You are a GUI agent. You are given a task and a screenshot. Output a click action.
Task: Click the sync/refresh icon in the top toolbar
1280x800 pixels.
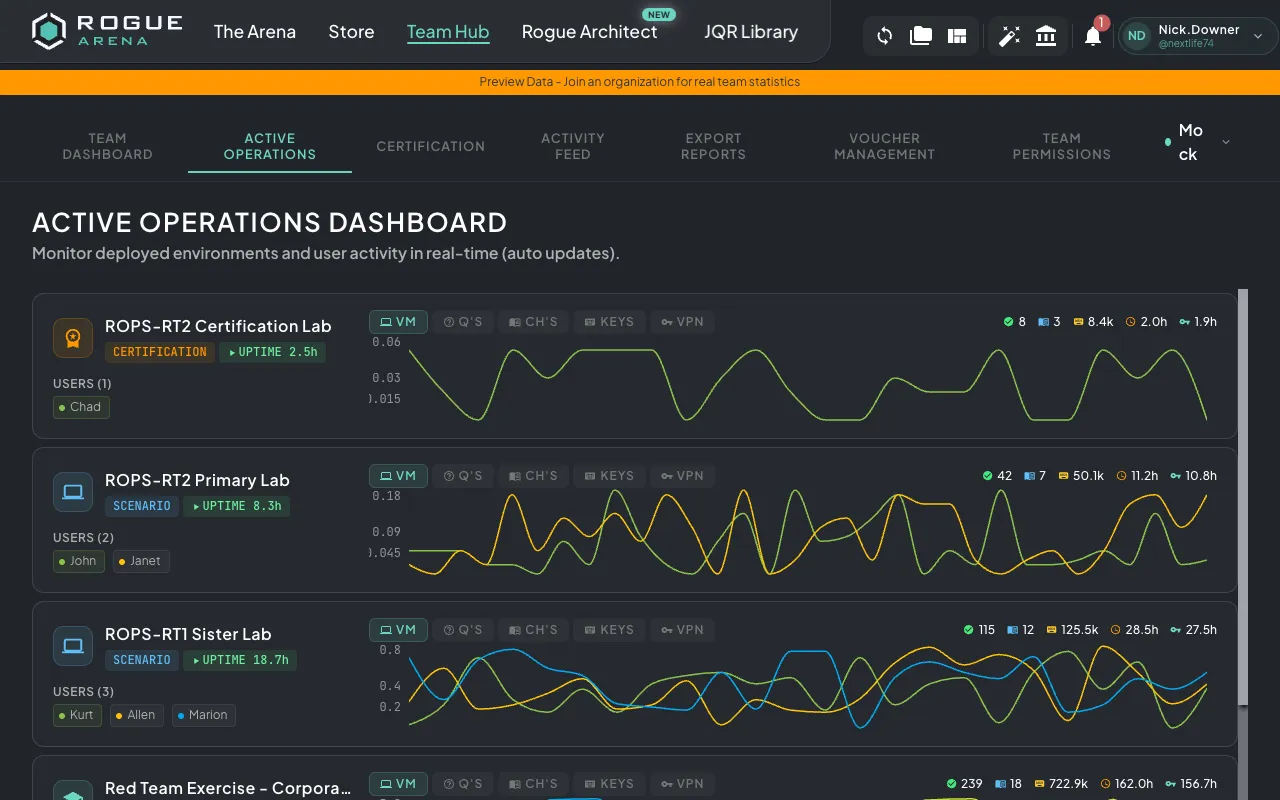(x=883, y=35)
